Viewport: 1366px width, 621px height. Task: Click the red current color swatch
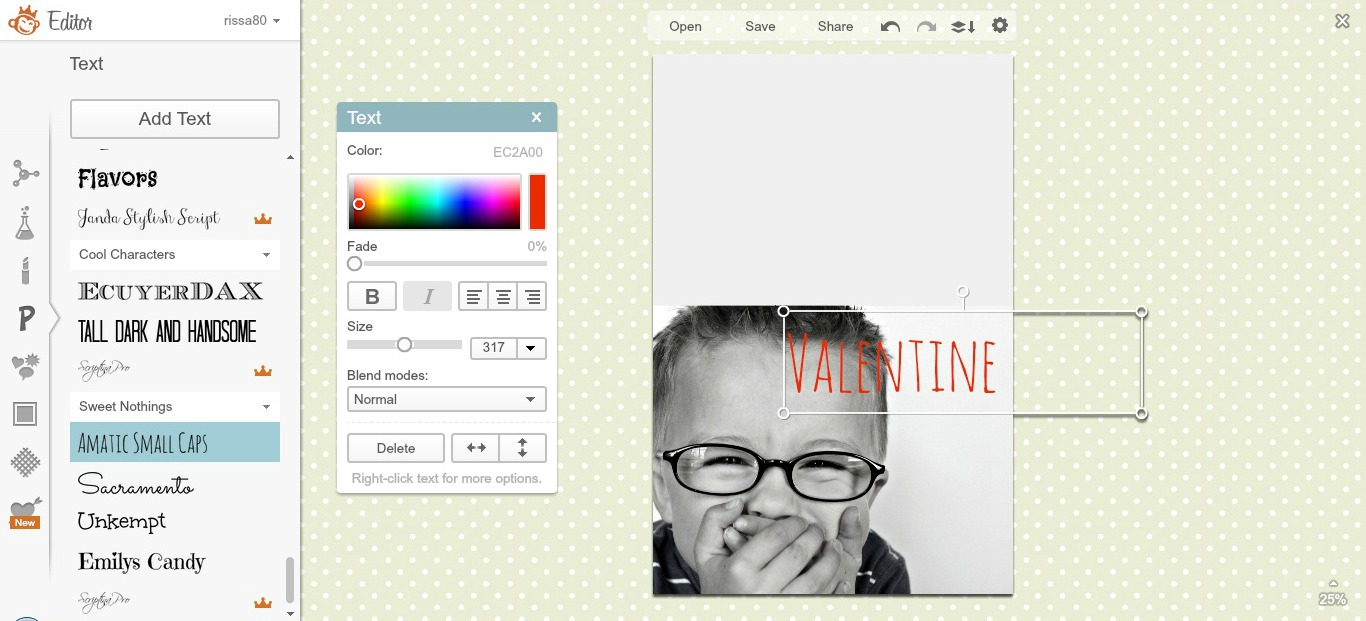click(537, 202)
